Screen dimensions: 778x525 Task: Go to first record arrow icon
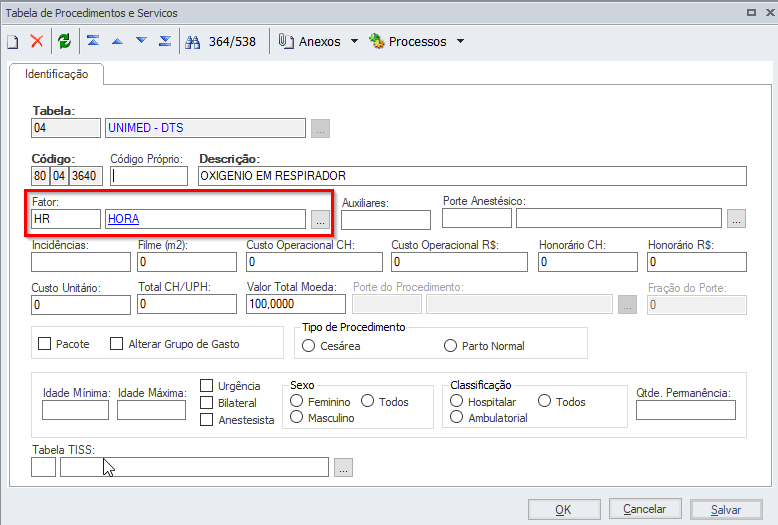pyautogui.click(x=93, y=41)
